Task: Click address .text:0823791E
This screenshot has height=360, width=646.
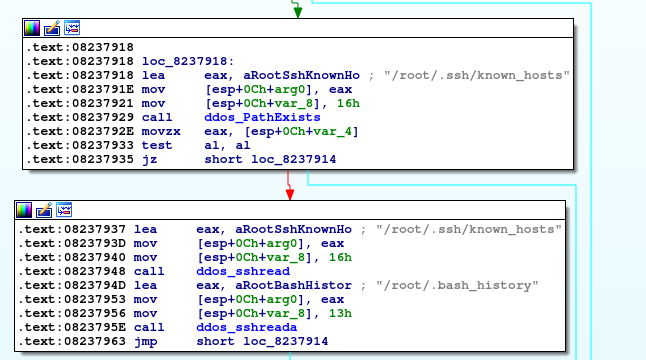Action: (80, 89)
